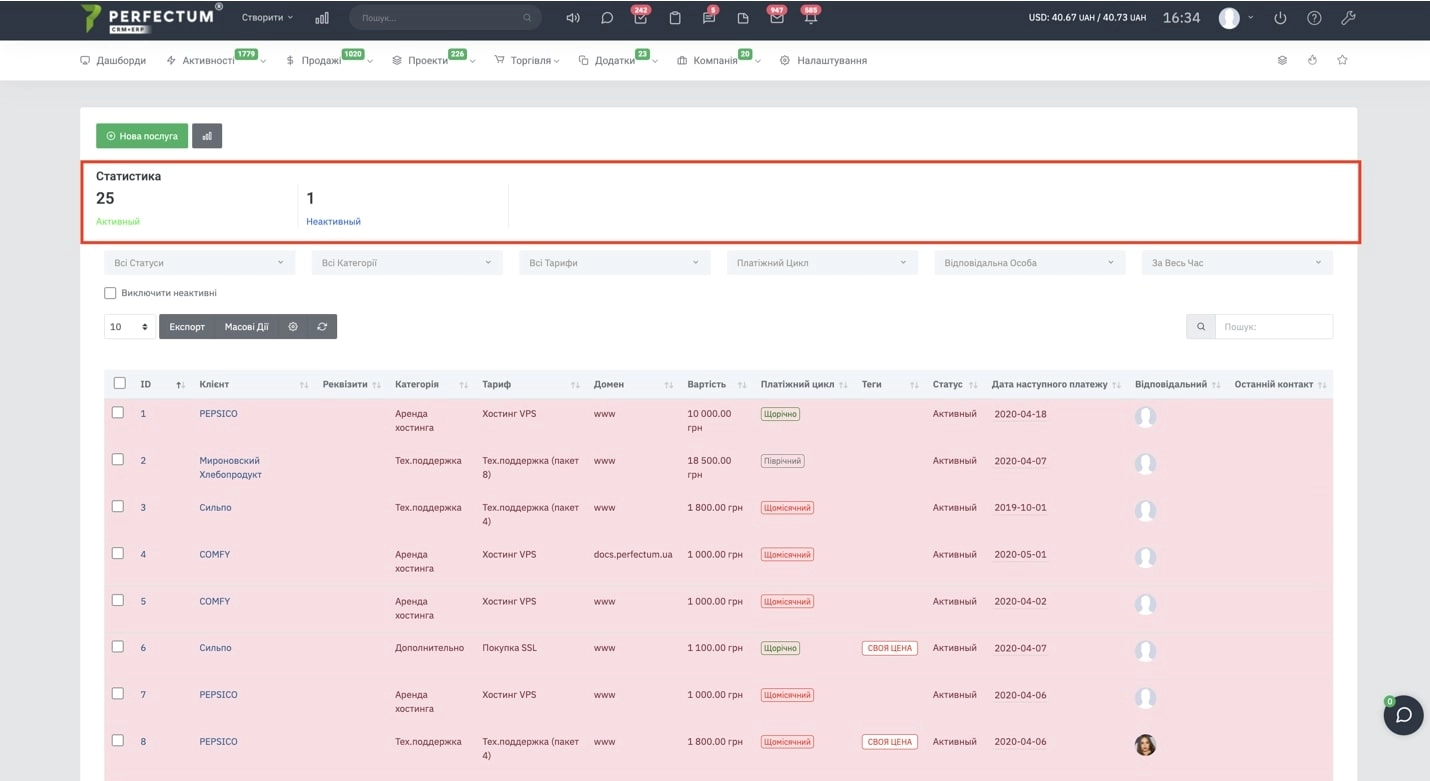This screenshot has height=781, width=1430.
Task: Sort table by Клієнт column header
Action: [x=254, y=384]
